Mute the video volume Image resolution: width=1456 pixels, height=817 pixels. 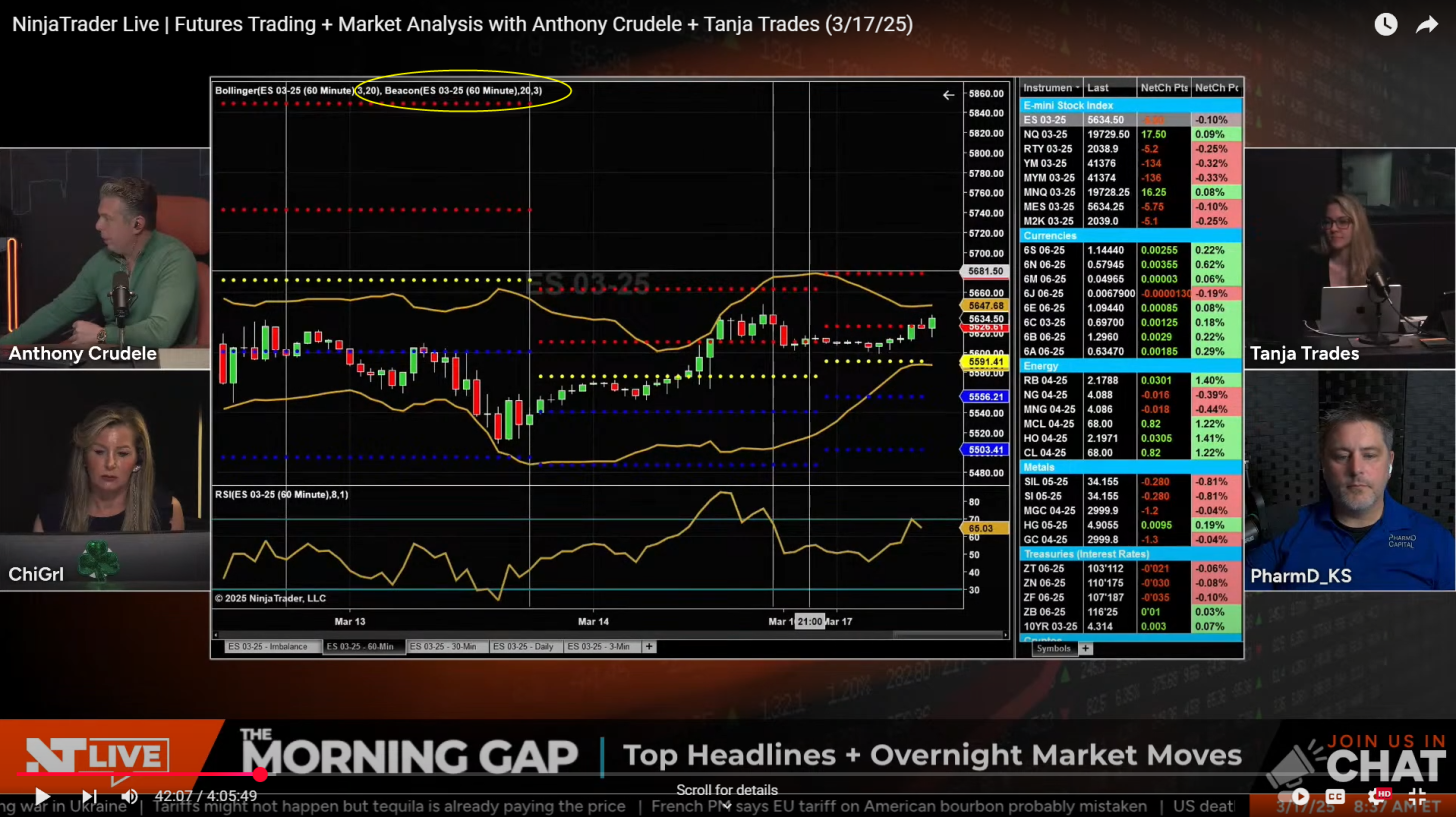pos(130,796)
